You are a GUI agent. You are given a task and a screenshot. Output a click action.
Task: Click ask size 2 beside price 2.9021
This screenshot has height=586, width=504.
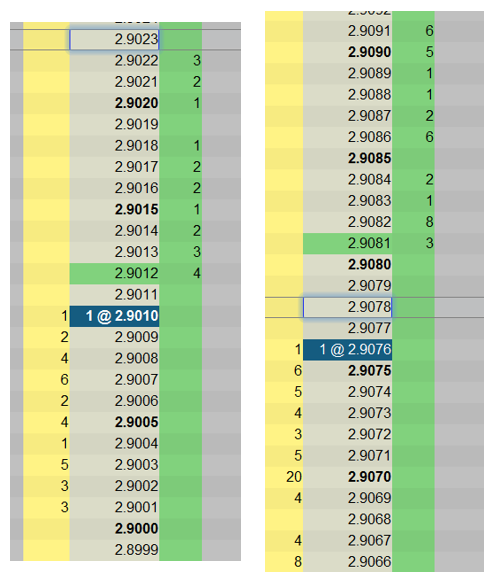pyautogui.click(x=197, y=82)
